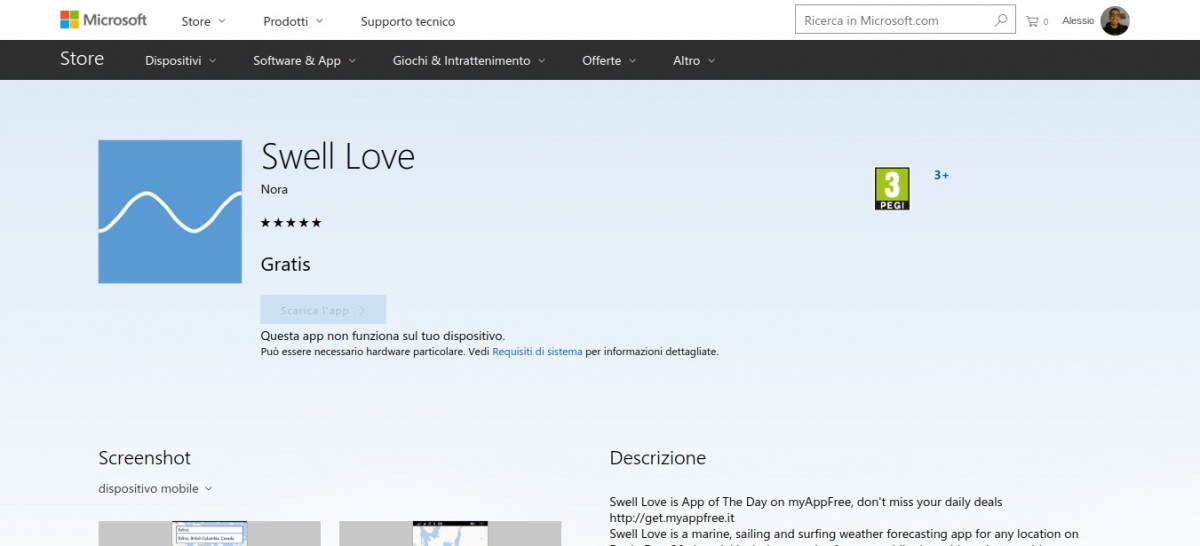Click the 3+ age rating link
1200x546 pixels.
[x=941, y=175]
